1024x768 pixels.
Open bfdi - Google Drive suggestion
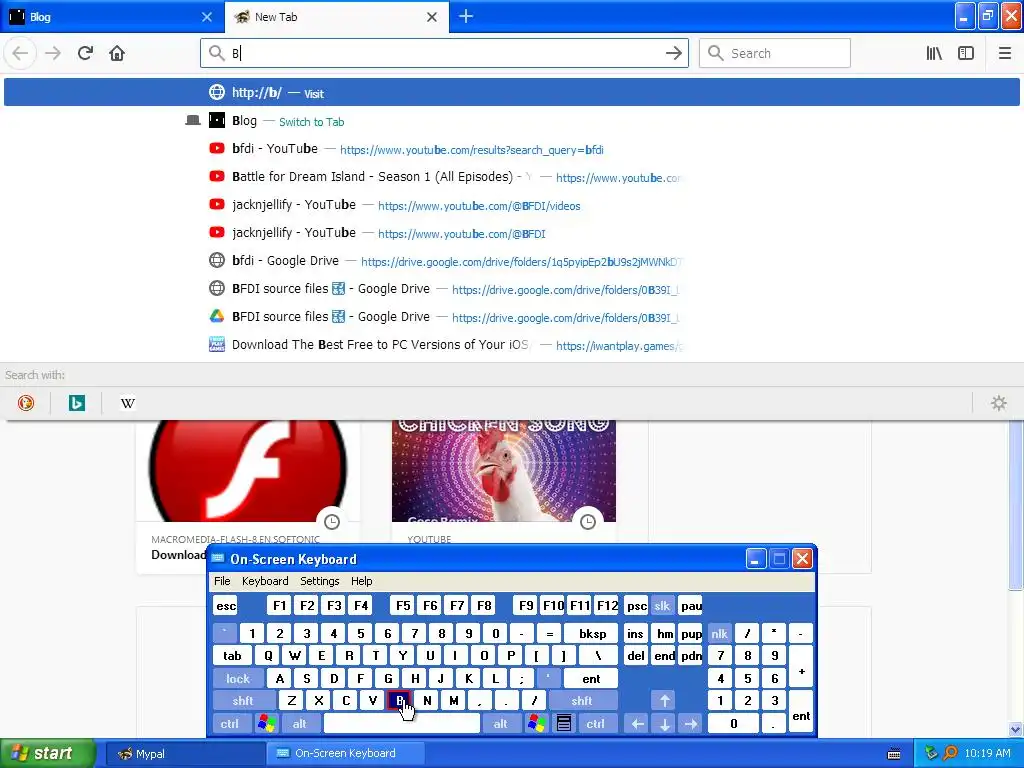[x=511, y=261]
